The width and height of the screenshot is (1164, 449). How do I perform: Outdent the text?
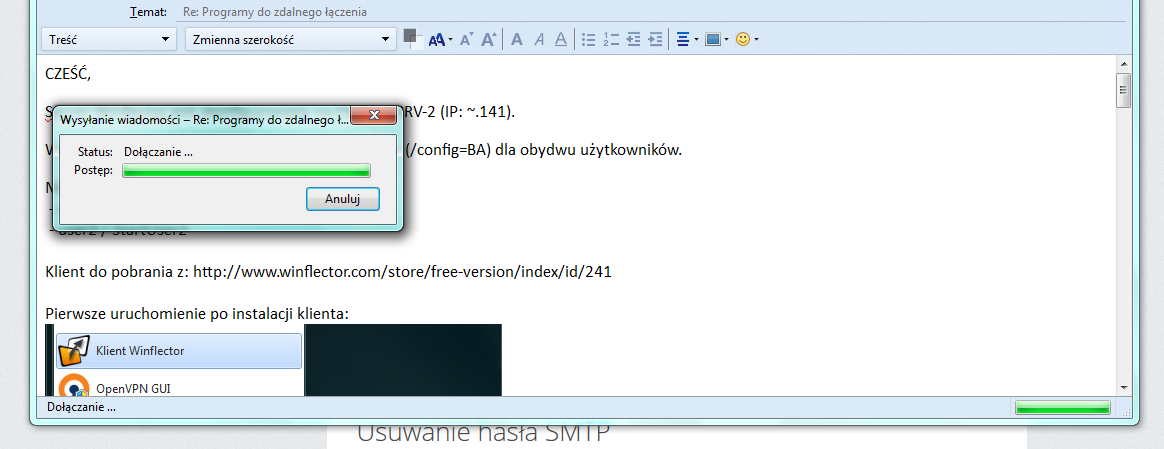[x=633, y=39]
